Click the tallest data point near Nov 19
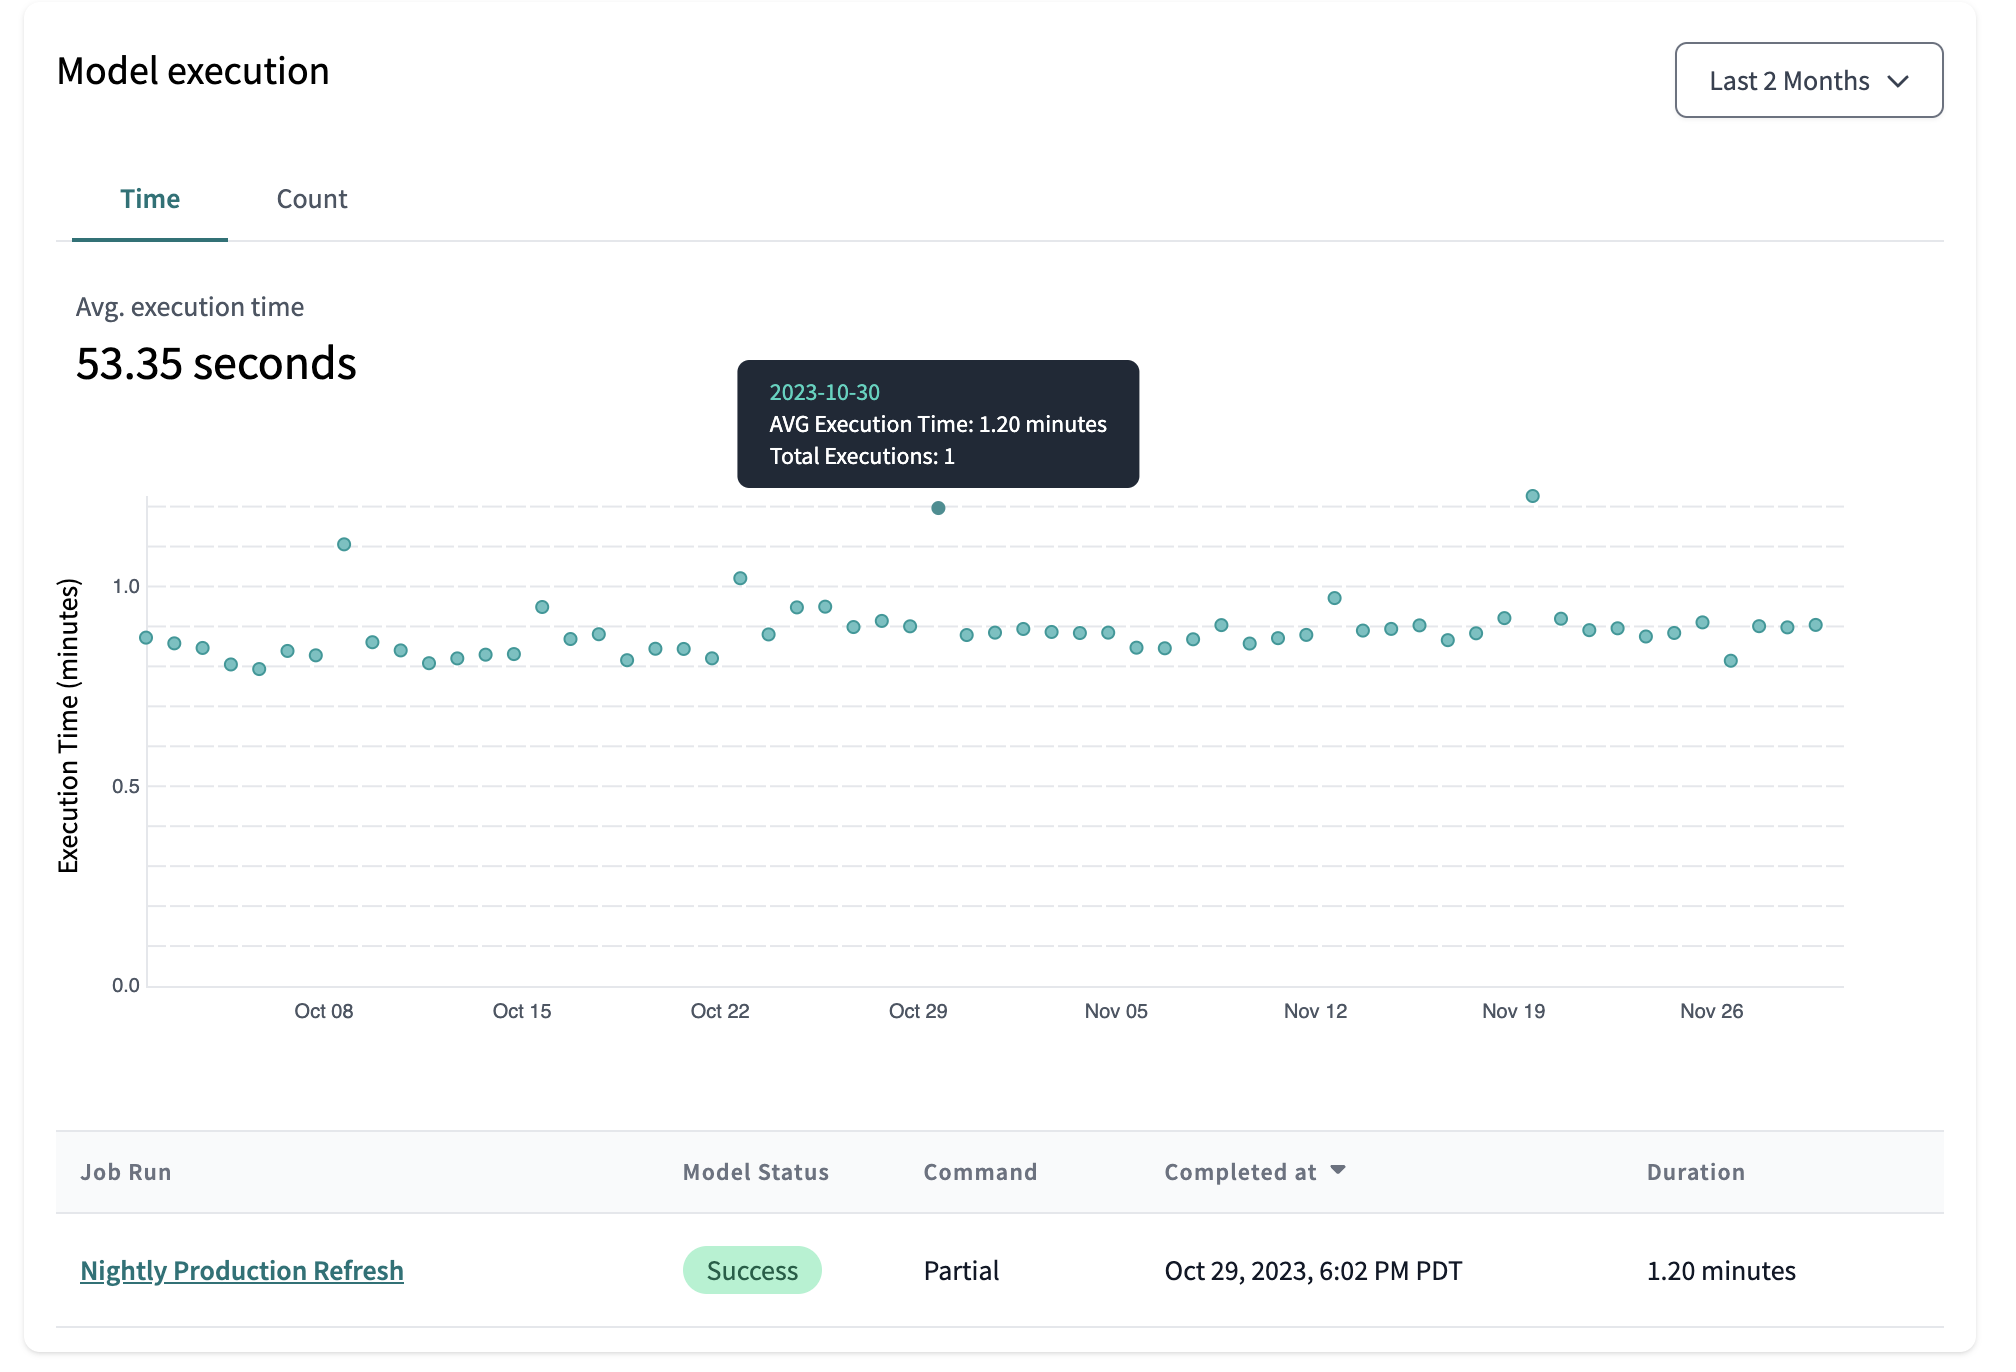The image size is (2016, 1372). coord(1532,494)
